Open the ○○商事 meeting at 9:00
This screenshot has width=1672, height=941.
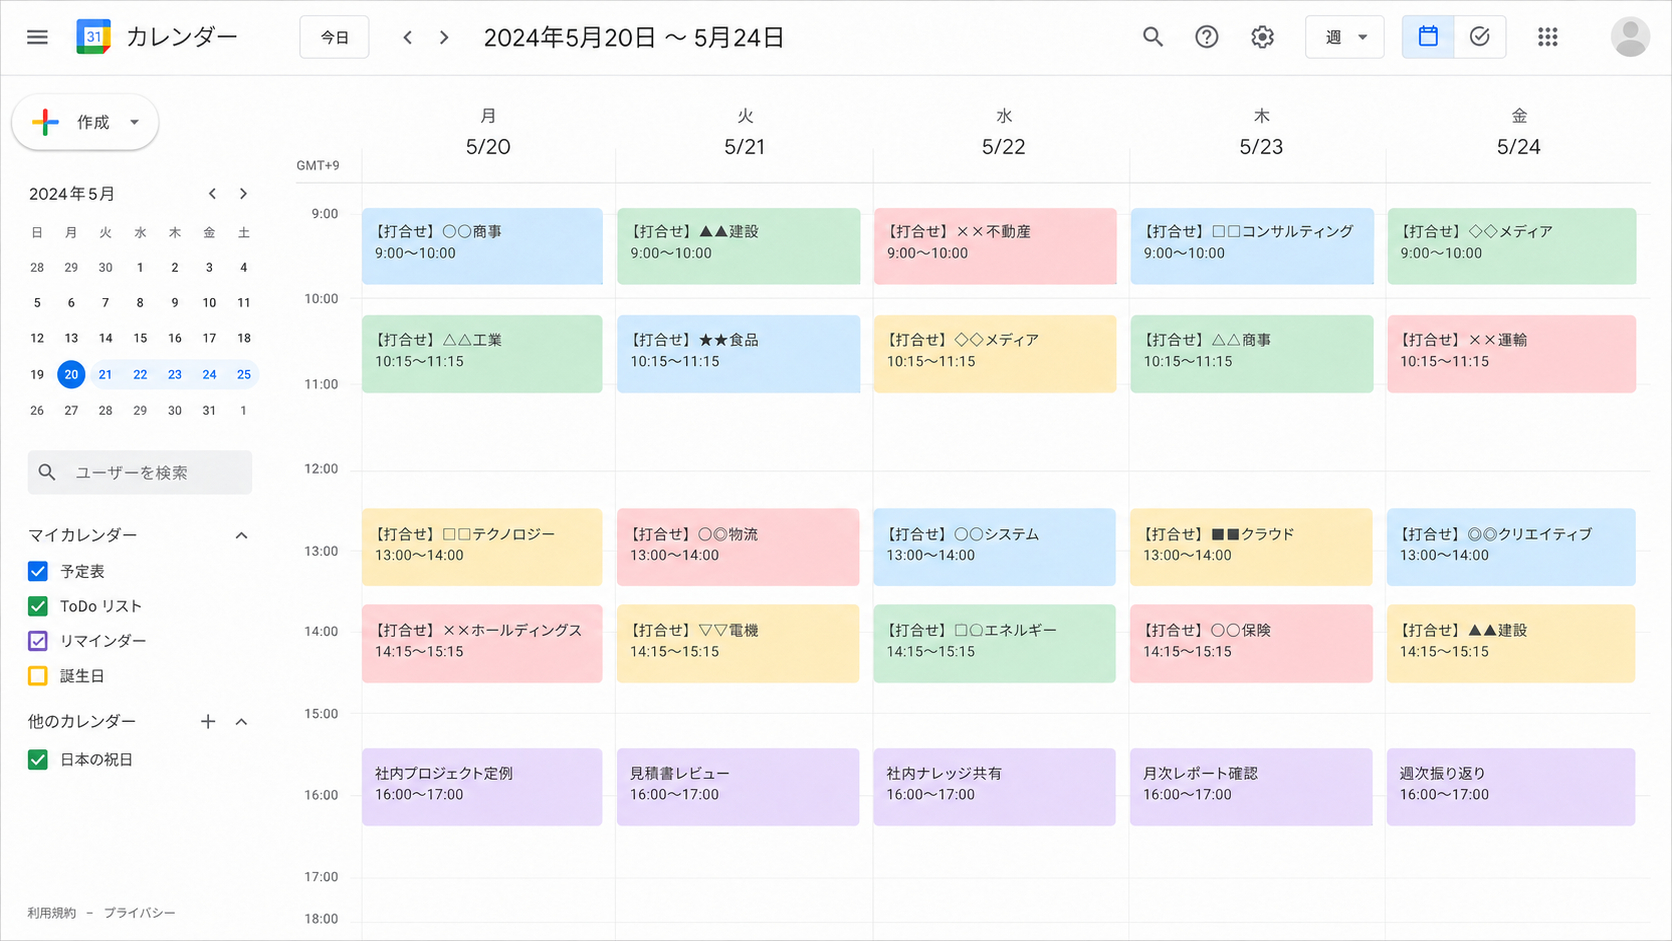(x=482, y=246)
